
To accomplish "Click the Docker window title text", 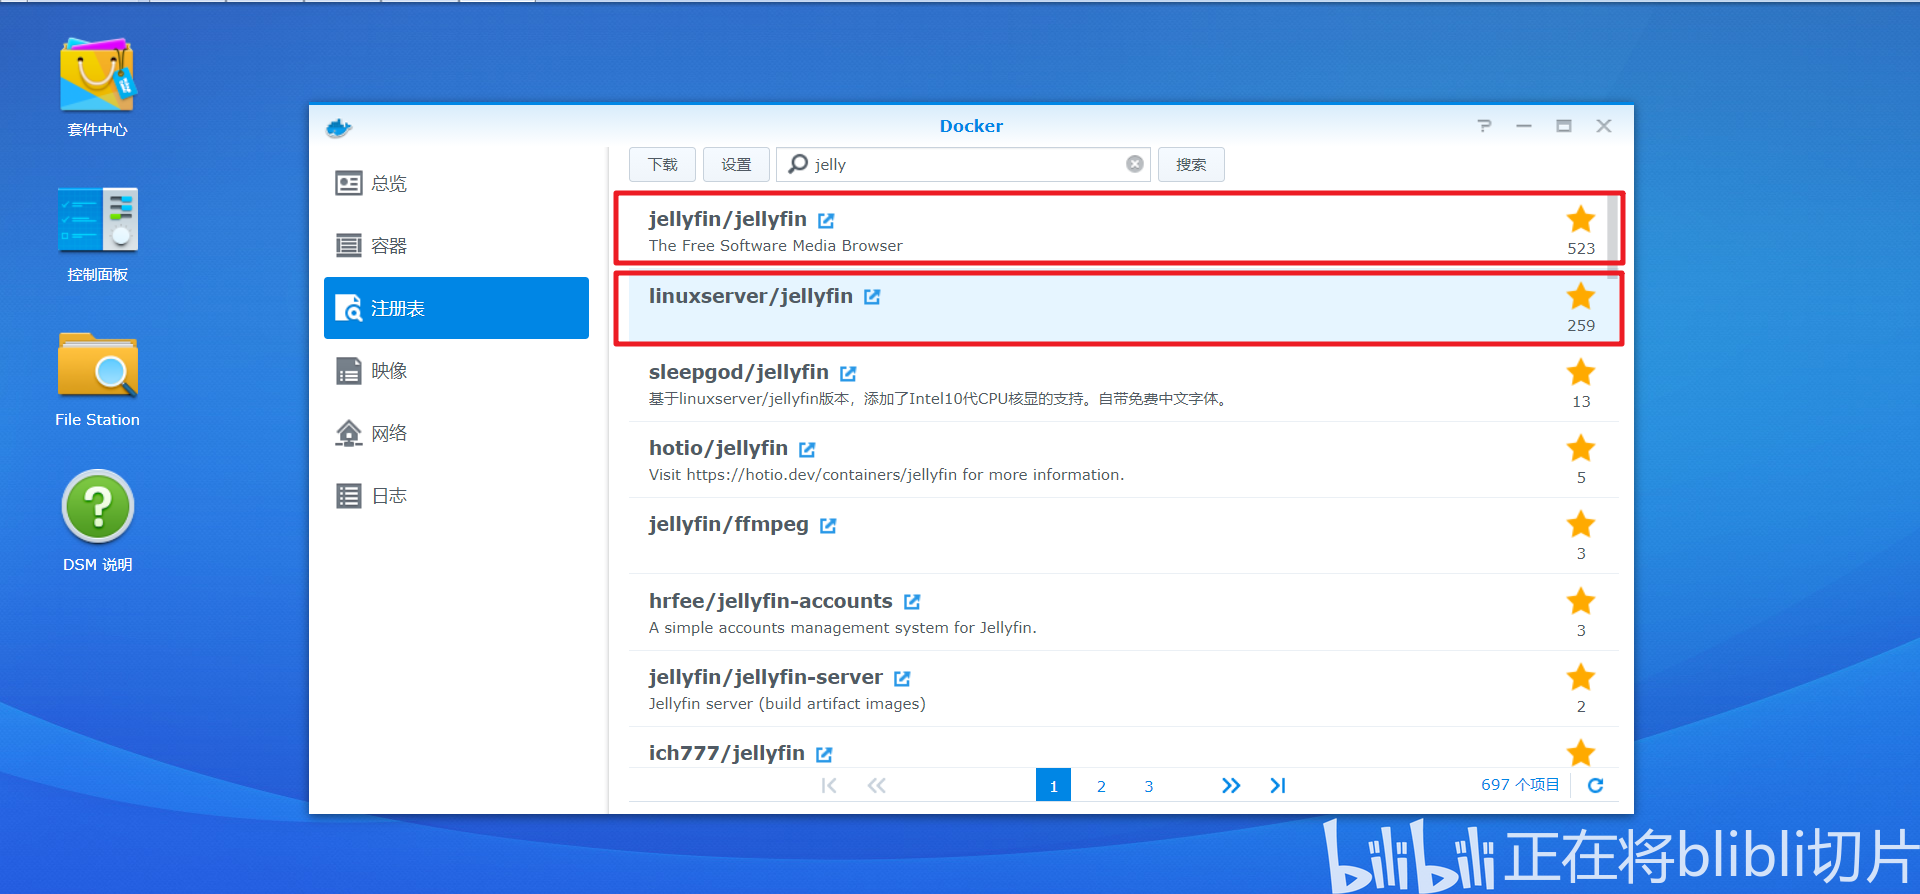I will tap(971, 126).
